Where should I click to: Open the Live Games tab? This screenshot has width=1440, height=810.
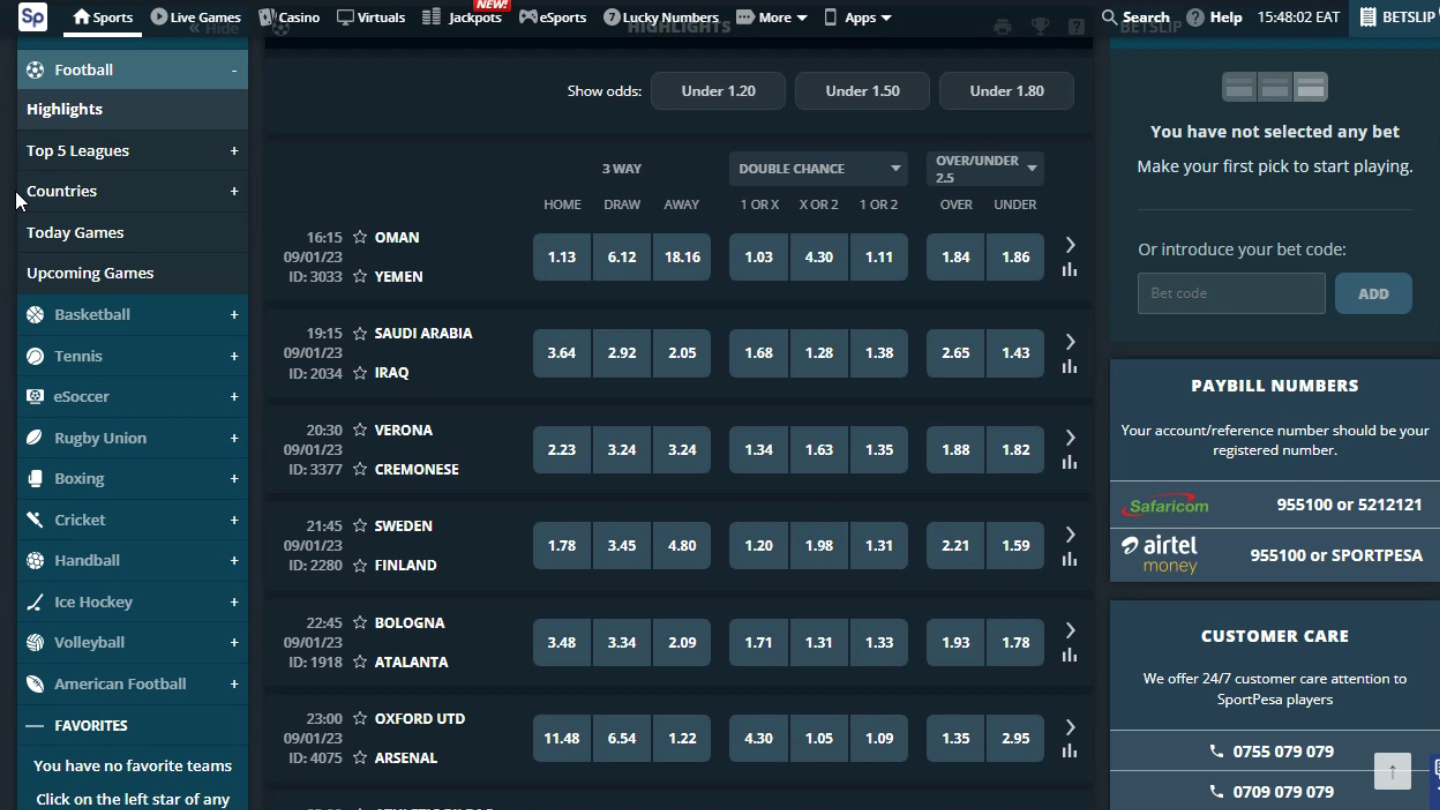(196, 17)
